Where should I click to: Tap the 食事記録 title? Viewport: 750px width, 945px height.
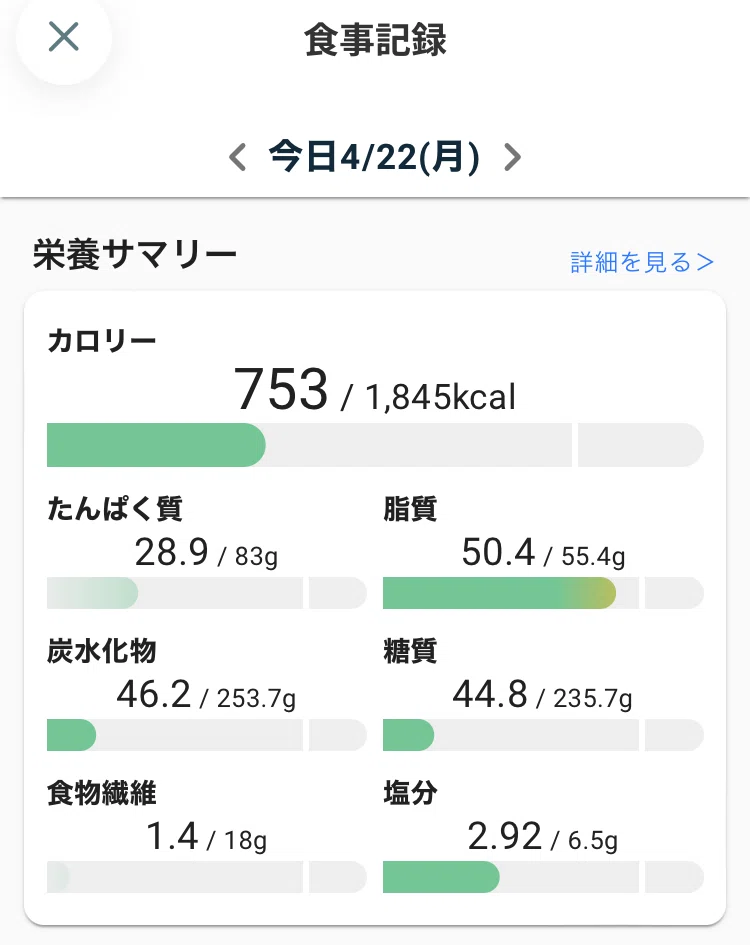coord(375,40)
